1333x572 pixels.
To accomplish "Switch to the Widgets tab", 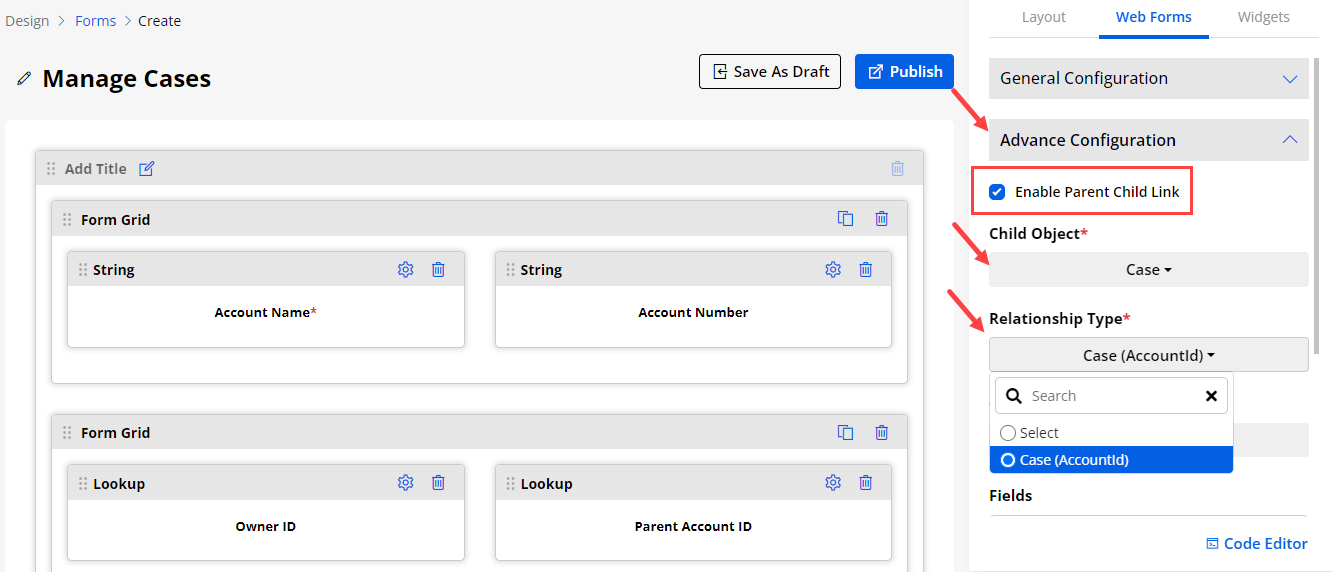I will [x=1263, y=17].
